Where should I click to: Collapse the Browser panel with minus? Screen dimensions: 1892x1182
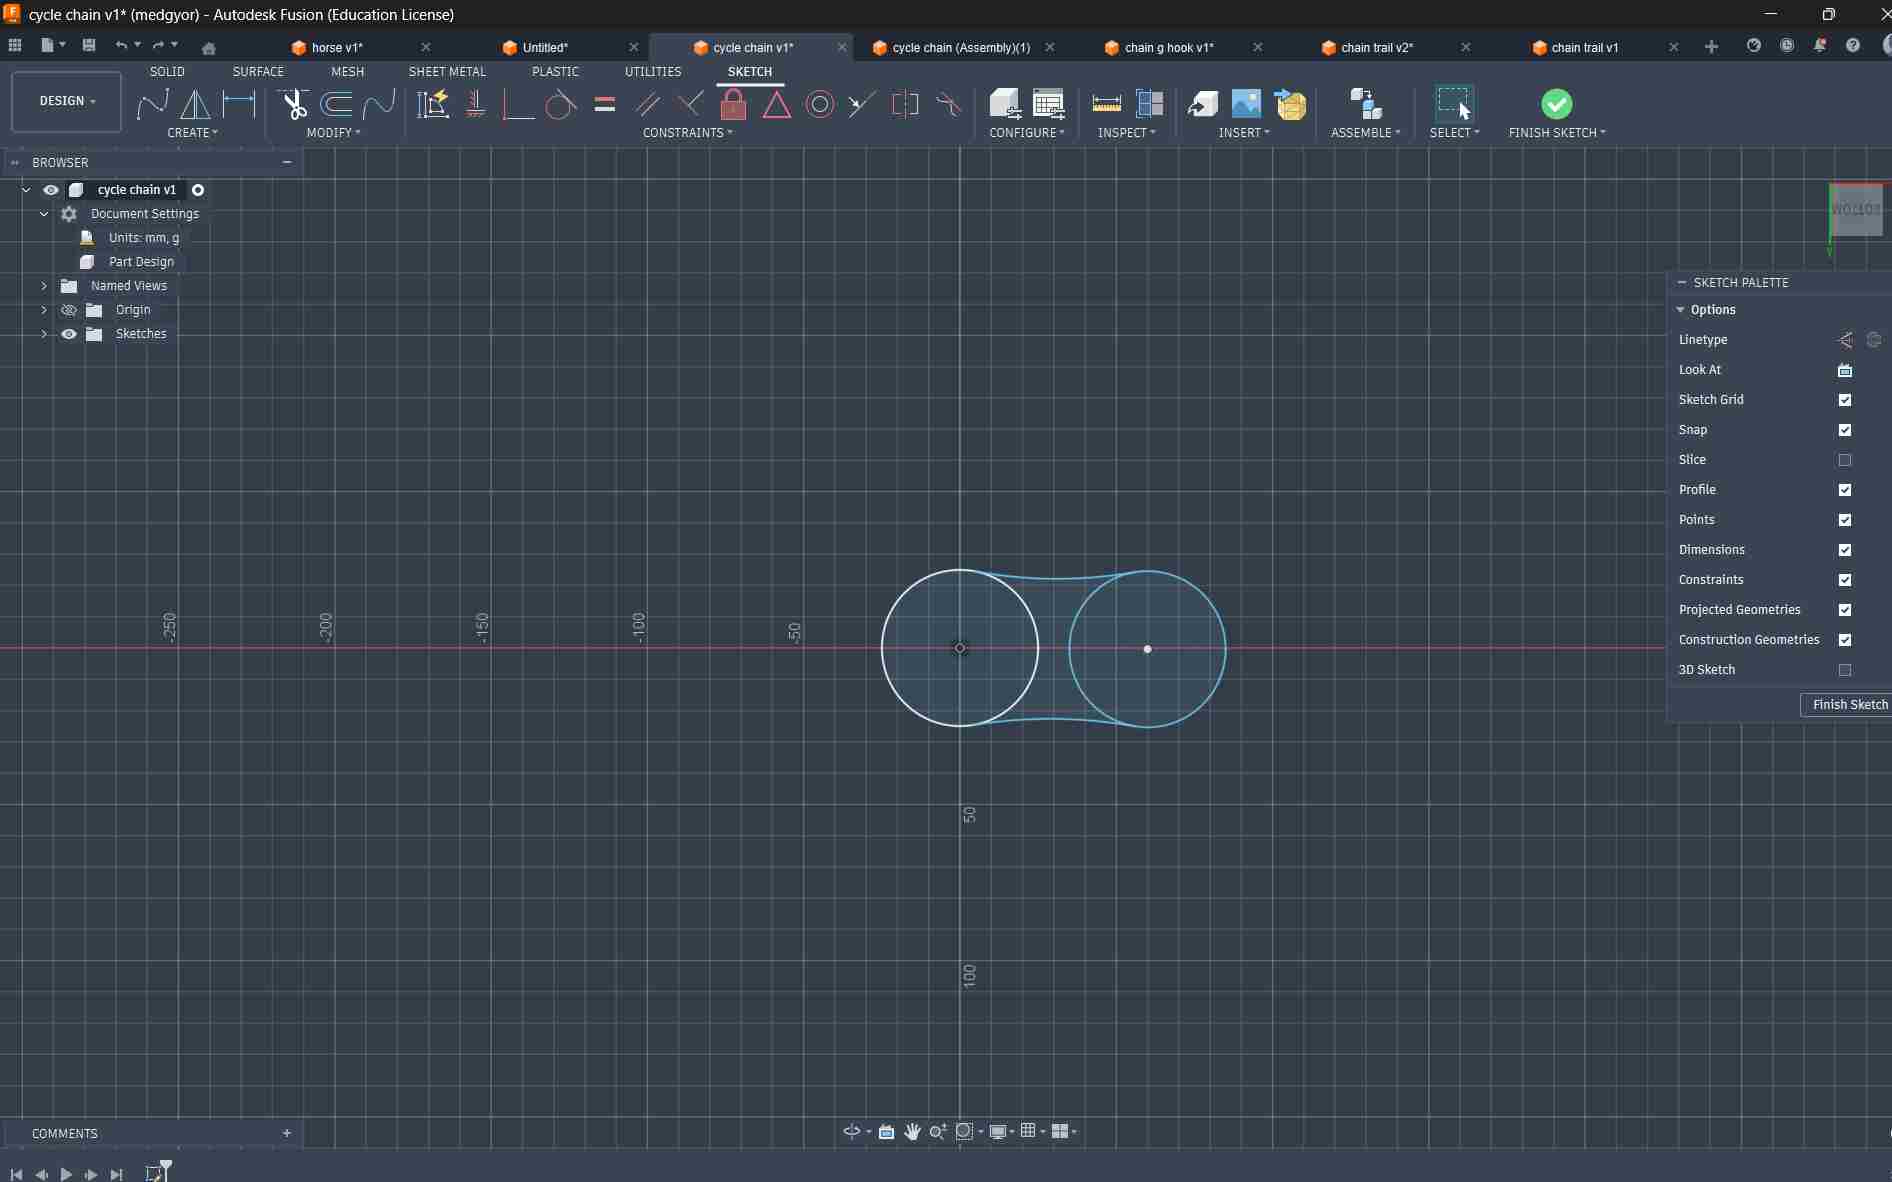[287, 162]
